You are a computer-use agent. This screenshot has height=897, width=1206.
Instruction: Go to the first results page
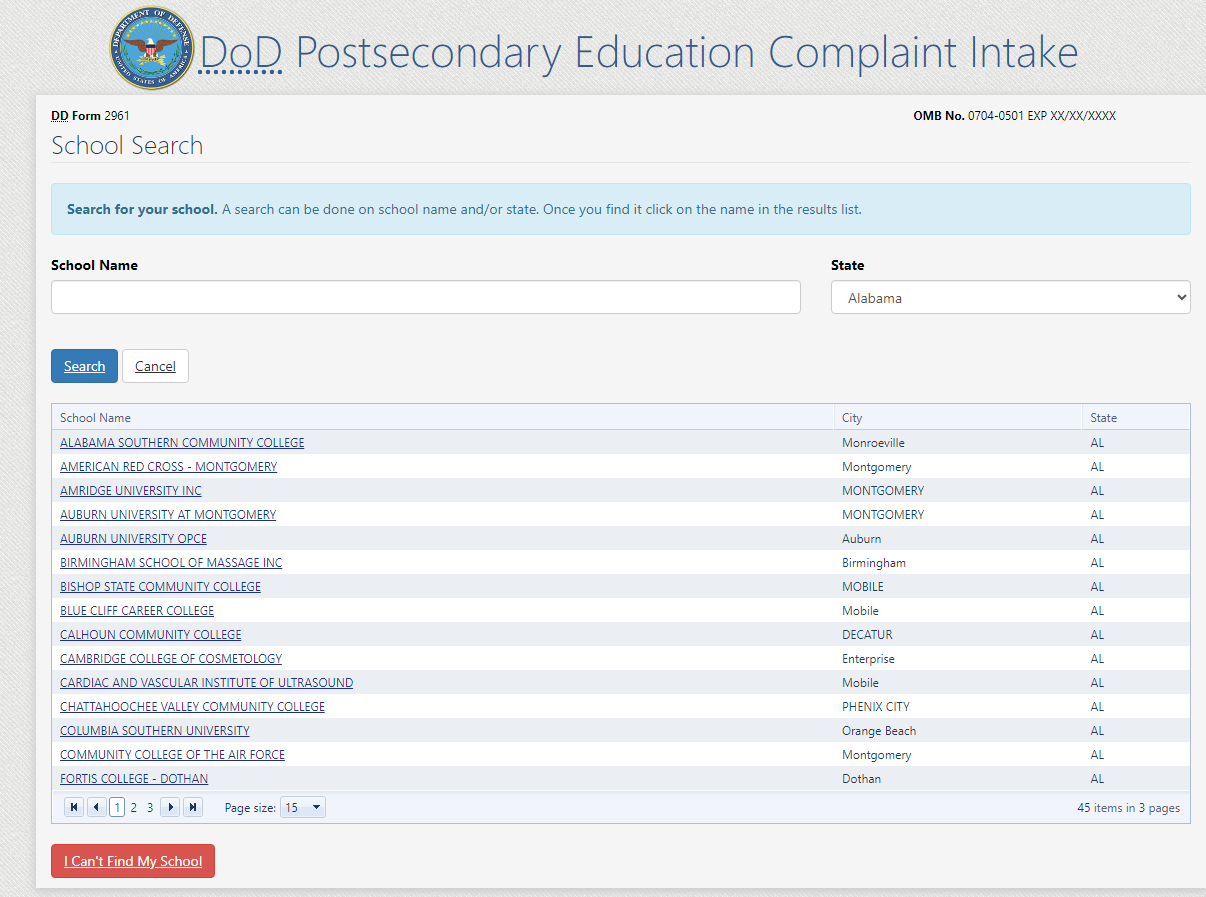tap(74, 807)
